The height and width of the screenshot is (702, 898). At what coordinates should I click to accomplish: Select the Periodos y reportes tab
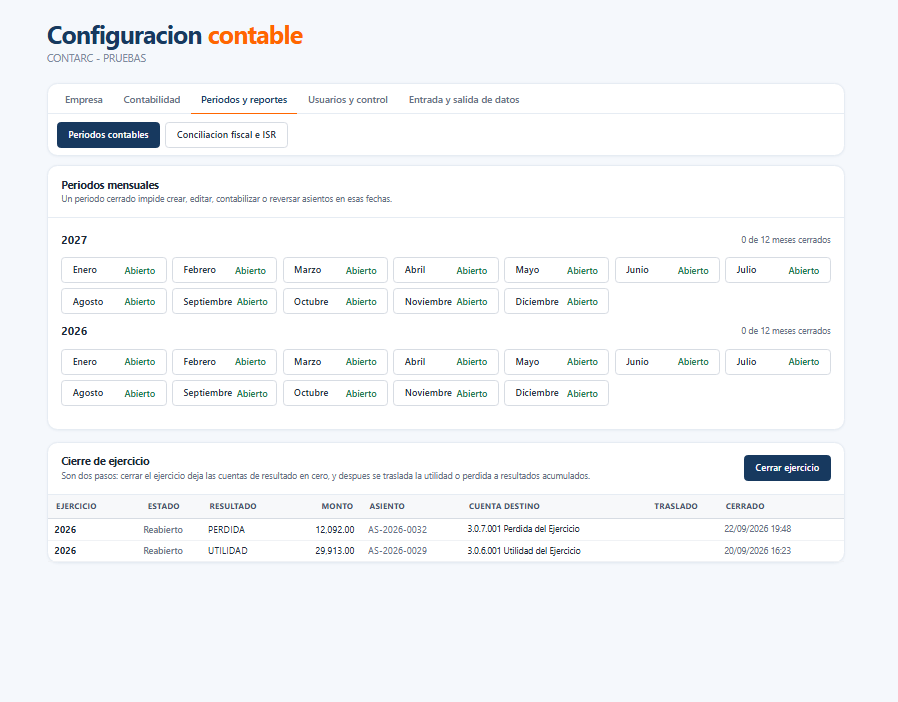point(244,100)
